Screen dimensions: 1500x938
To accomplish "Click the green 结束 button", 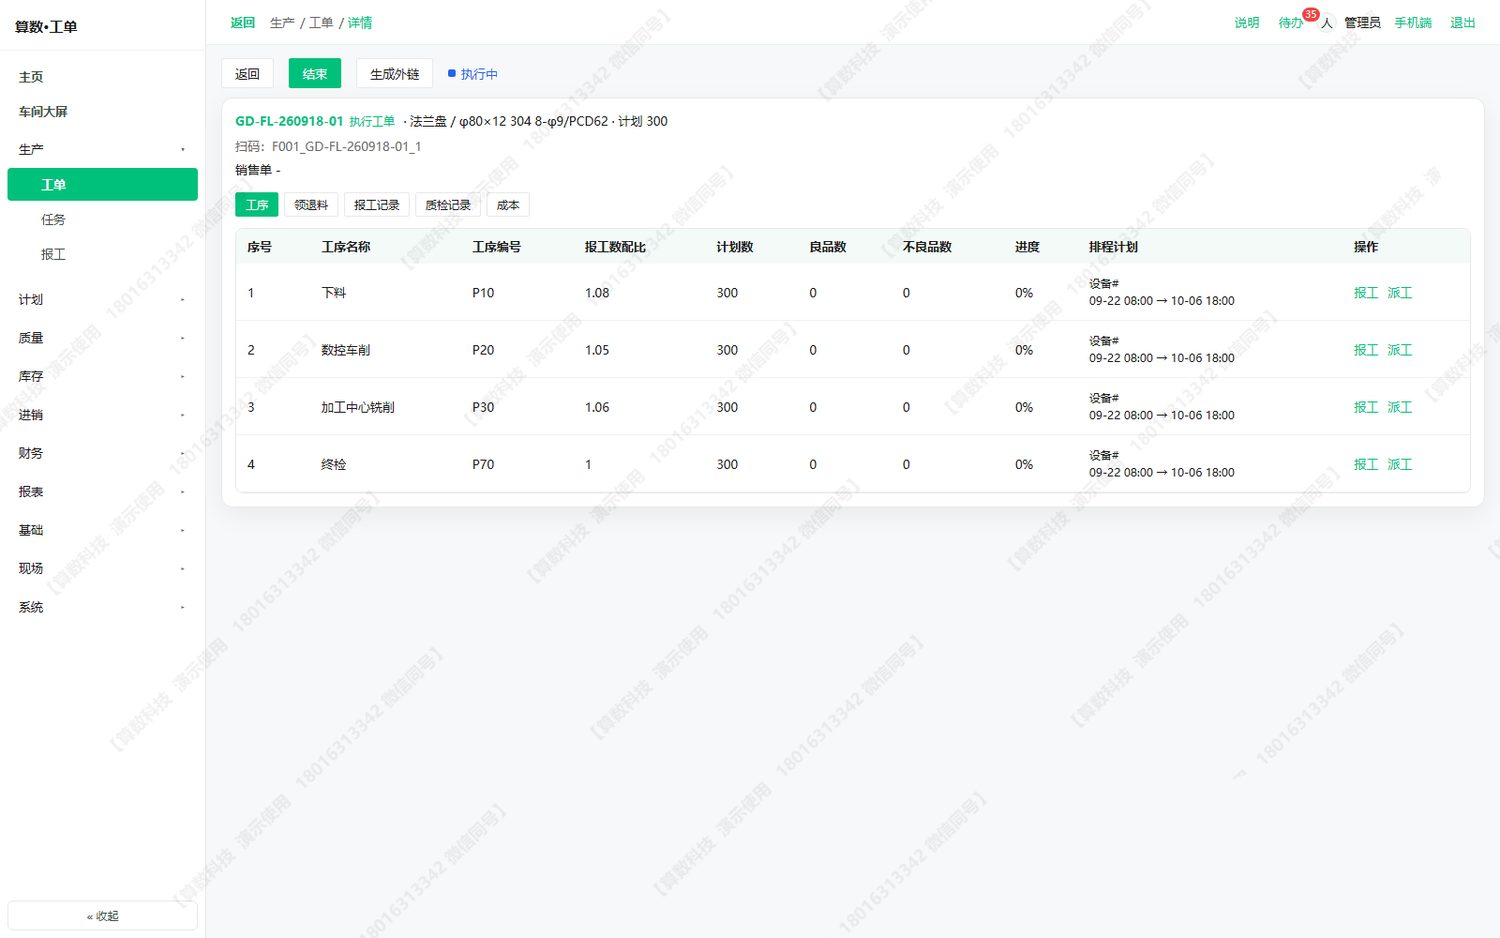I will pyautogui.click(x=315, y=74).
